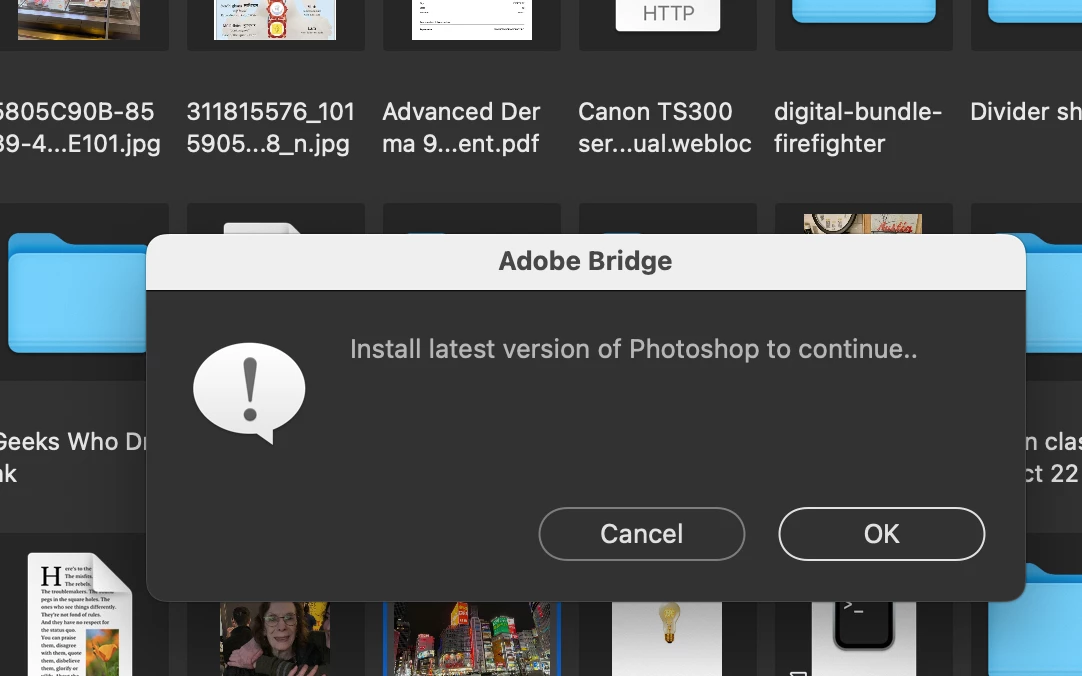This screenshot has width=1082, height=676.
Task: Select the 5805C90B photo thumbnail
Action: pos(79,19)
